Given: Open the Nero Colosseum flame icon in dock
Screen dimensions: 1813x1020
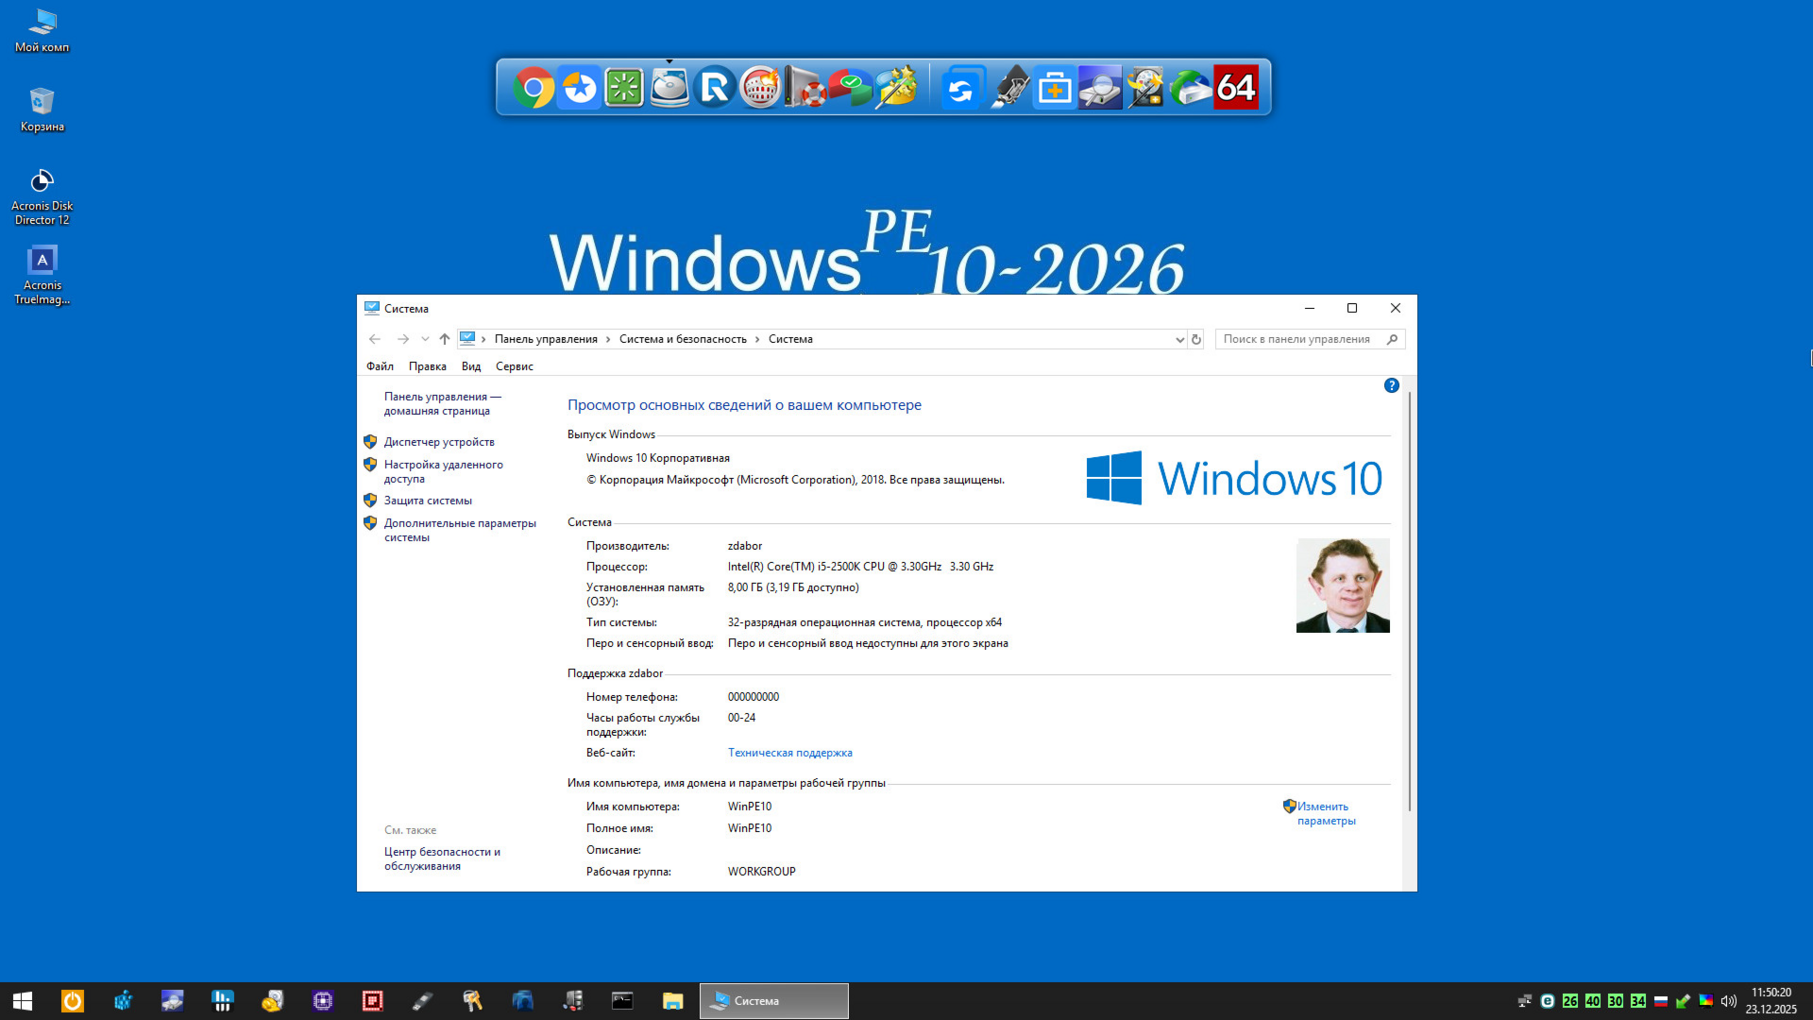Looking at the screenshot, I should coord(760,88).
